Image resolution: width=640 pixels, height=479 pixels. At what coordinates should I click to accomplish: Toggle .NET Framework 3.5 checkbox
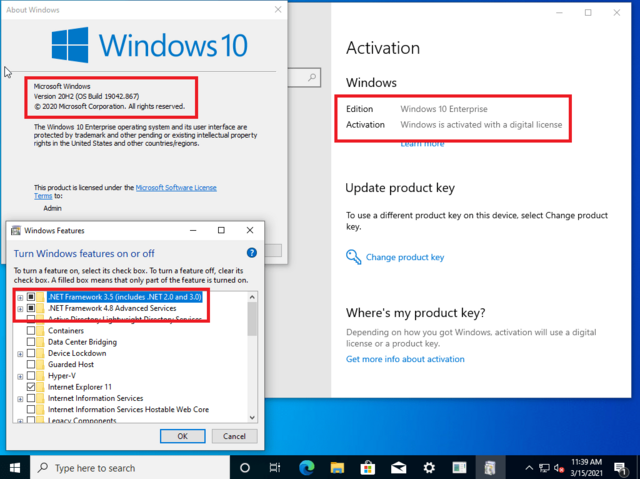click(31, 297)
